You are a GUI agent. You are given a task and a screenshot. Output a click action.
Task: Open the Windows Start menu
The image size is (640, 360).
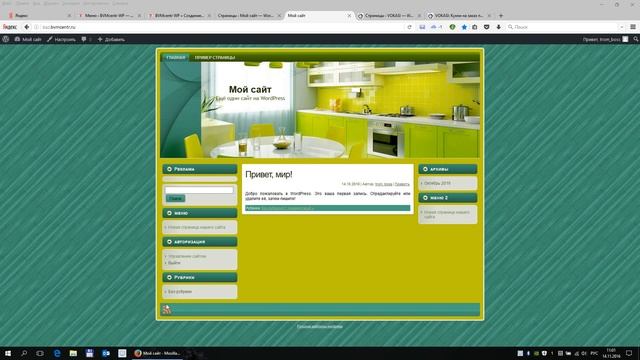(x=7, y=353)
